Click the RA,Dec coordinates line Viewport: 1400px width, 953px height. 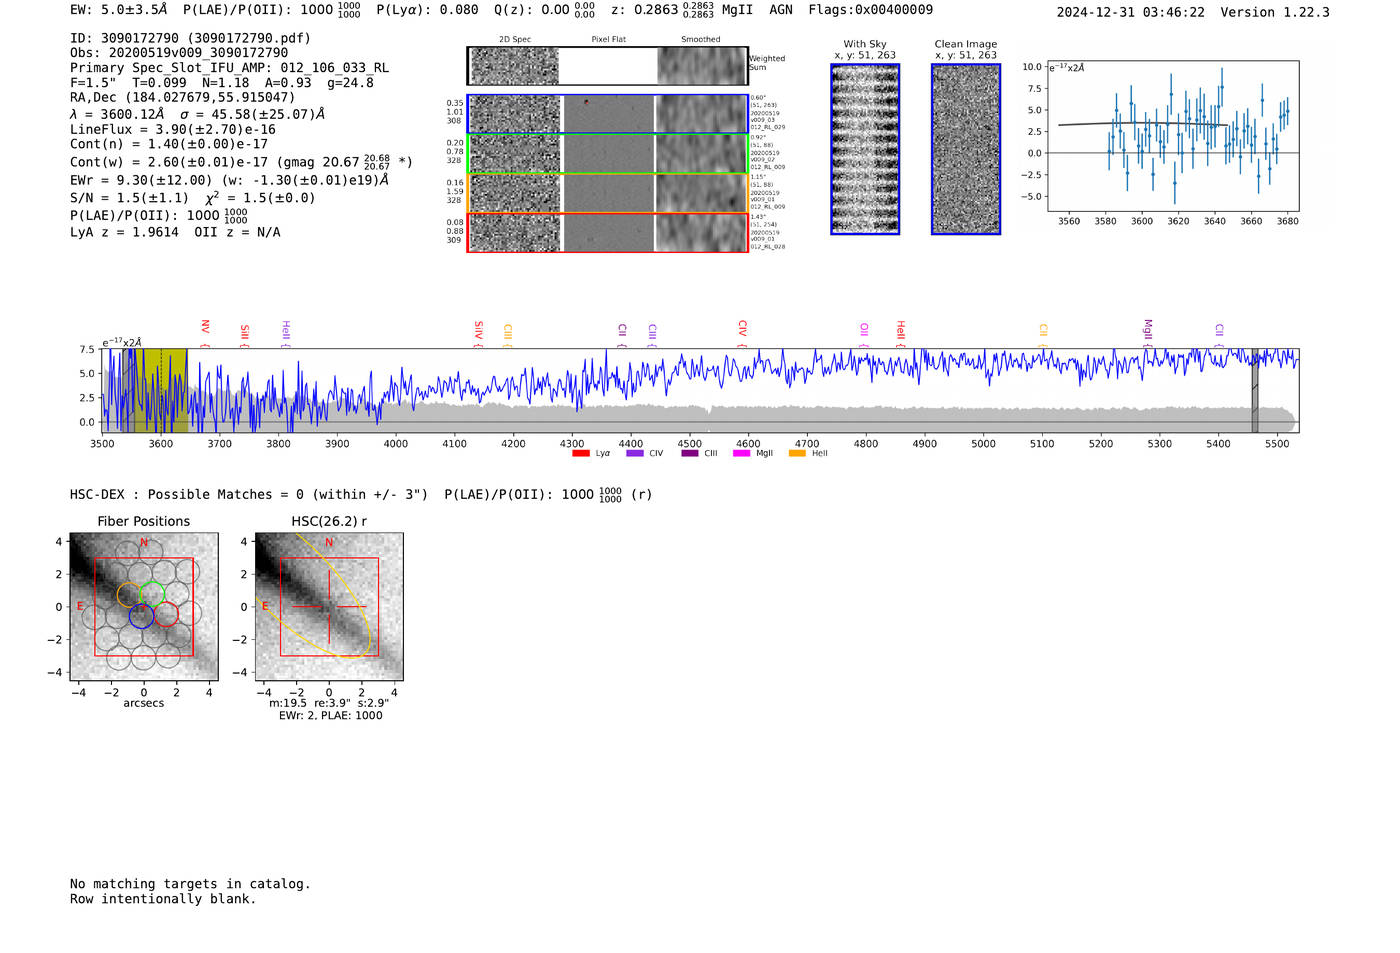pyautogui.click(x=183, y=97)
